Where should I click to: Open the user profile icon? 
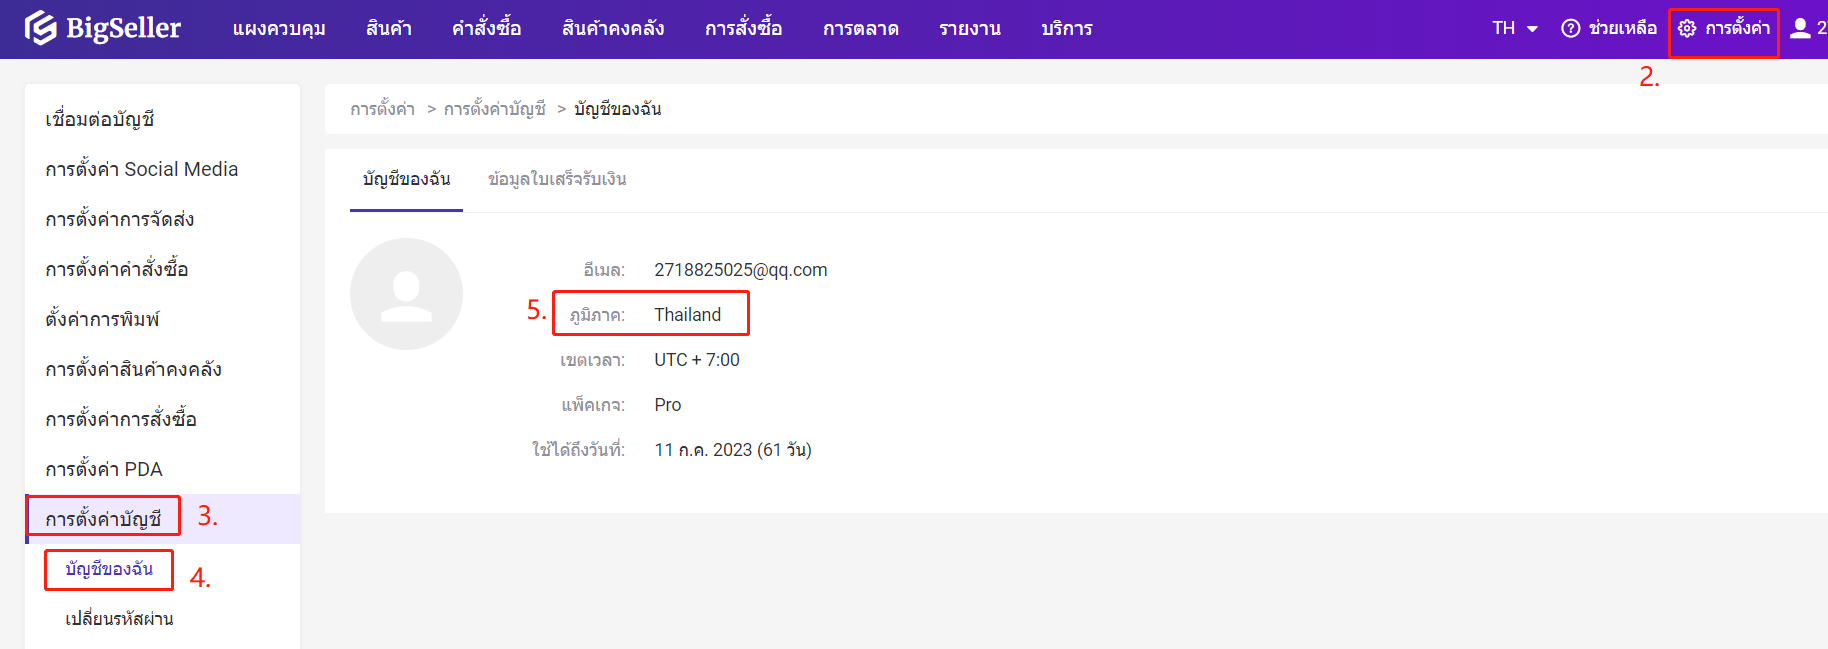(x=1800, y=28)
